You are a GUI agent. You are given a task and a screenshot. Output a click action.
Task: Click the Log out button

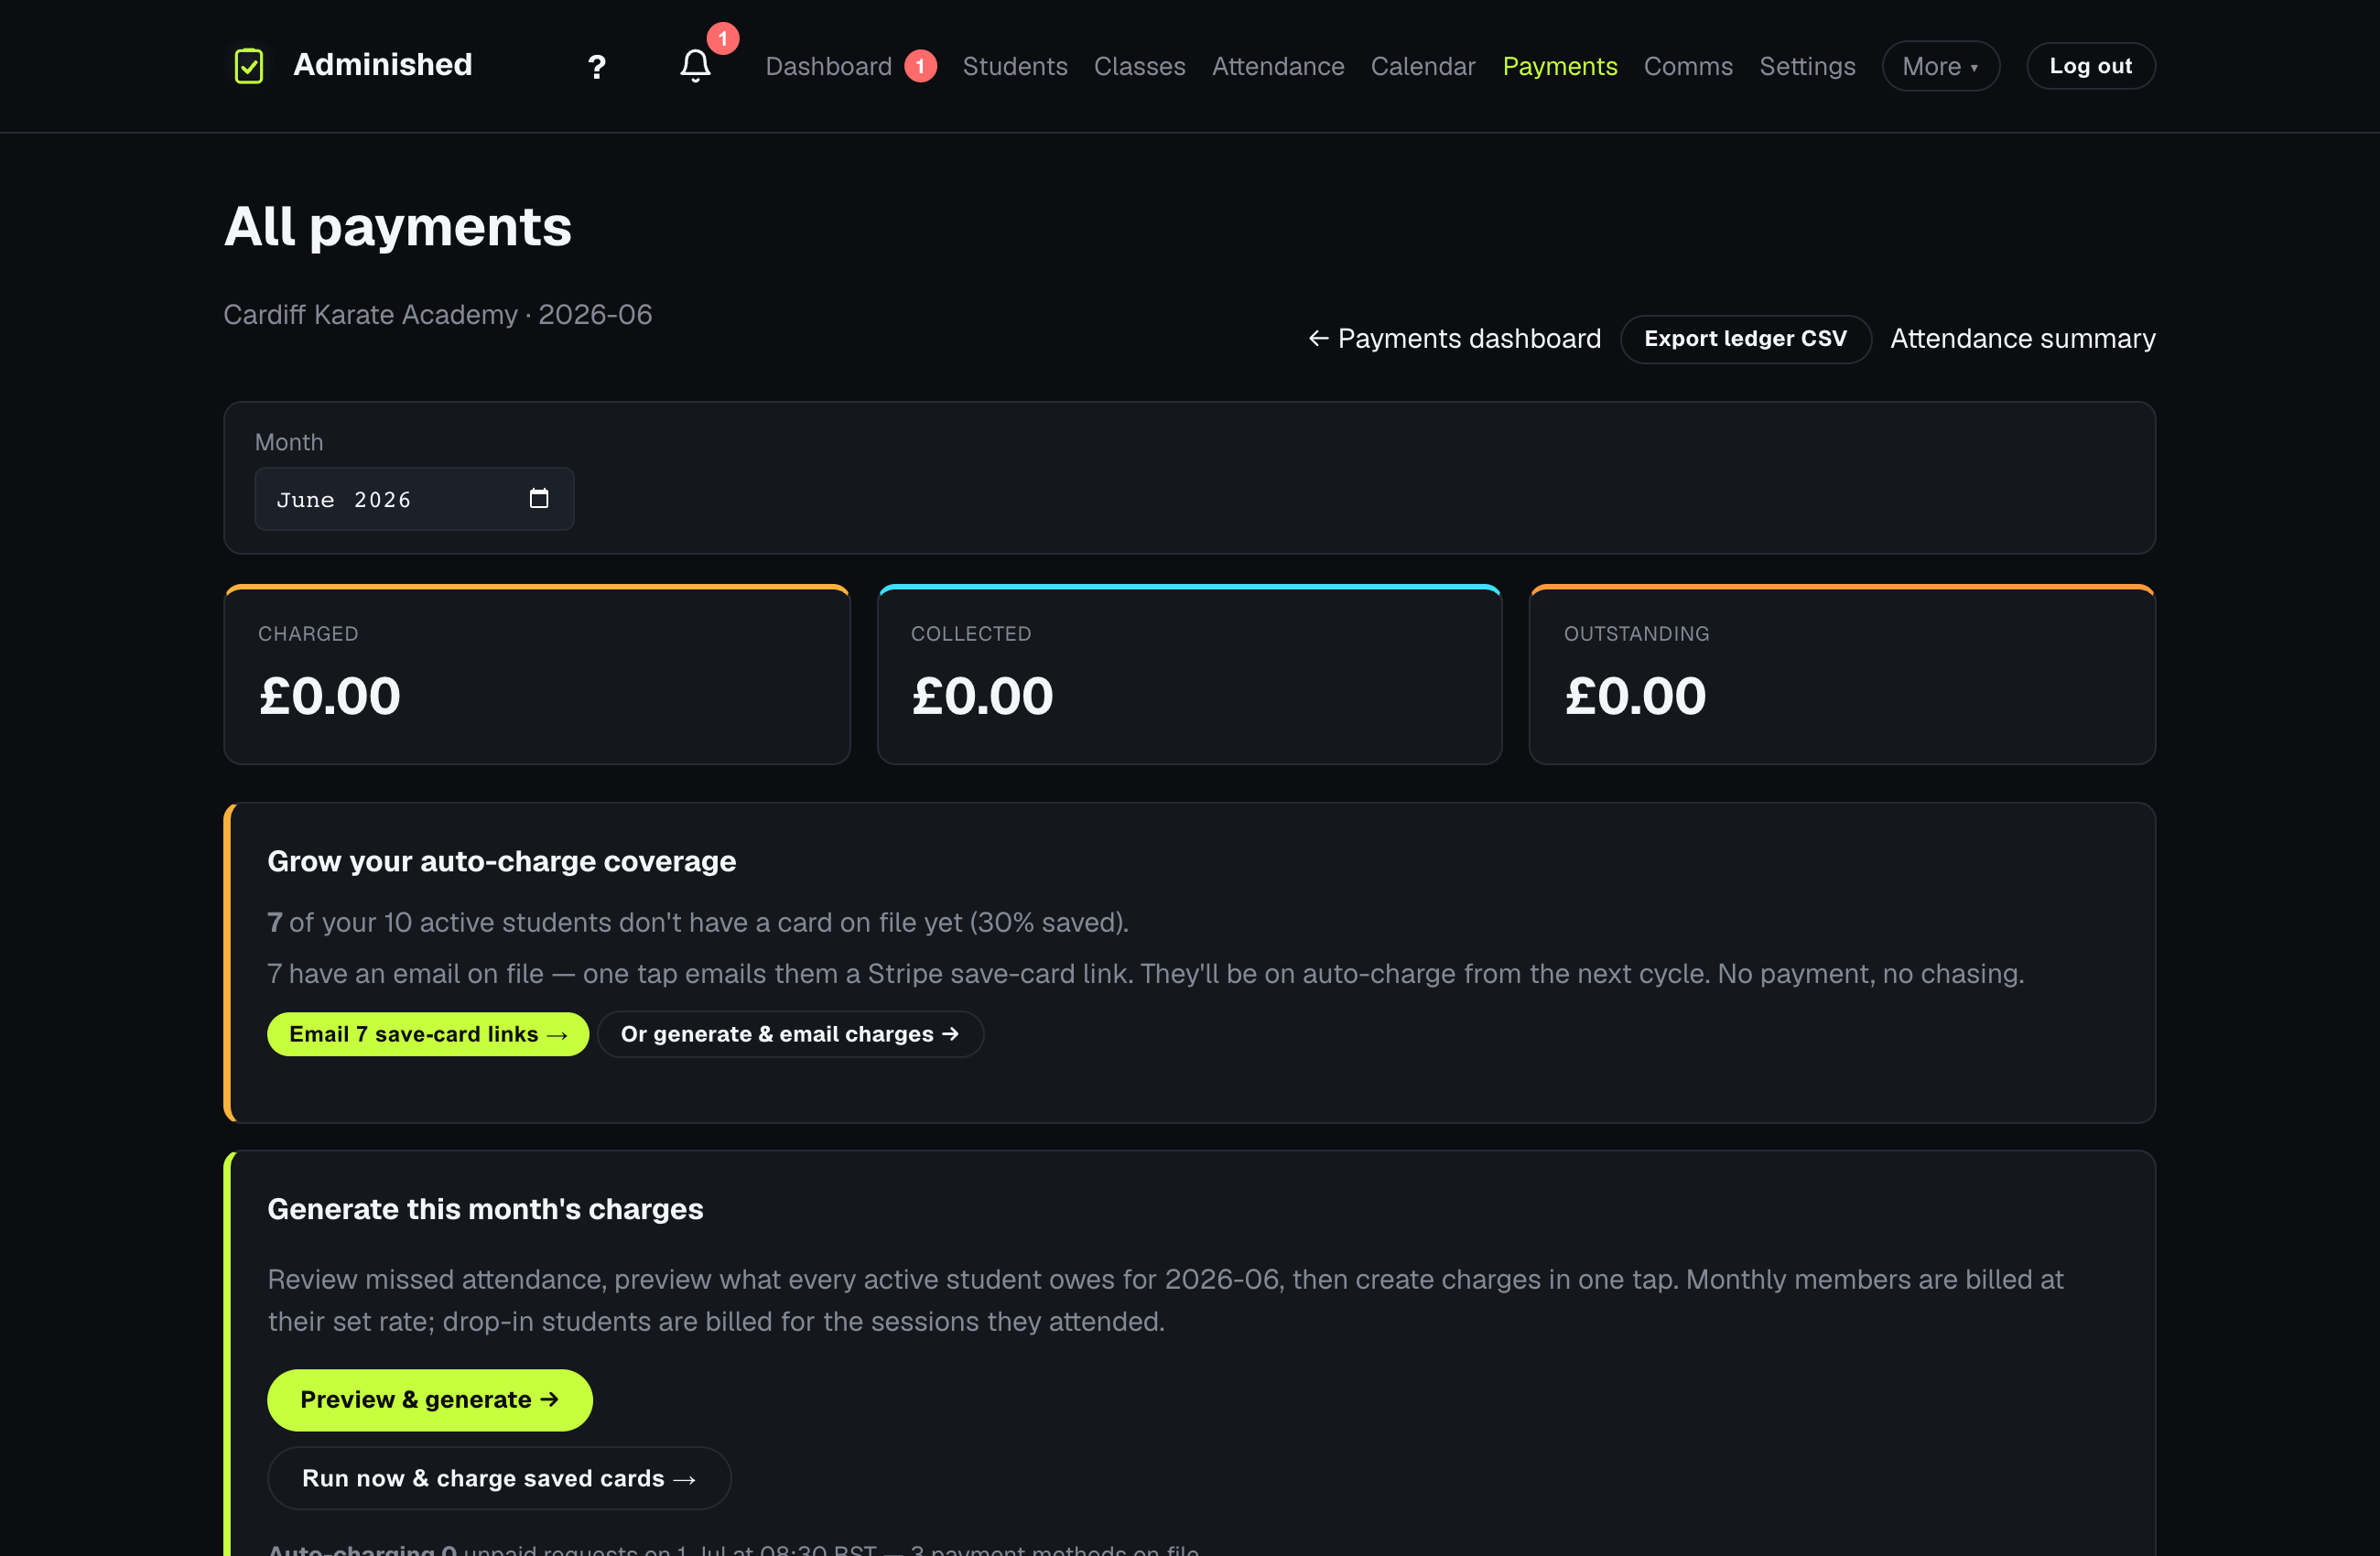click(x=2090, y=66)
